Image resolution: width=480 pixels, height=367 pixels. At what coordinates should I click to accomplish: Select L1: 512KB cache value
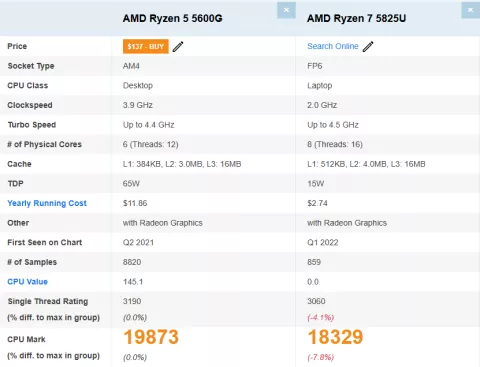(366, 164)
